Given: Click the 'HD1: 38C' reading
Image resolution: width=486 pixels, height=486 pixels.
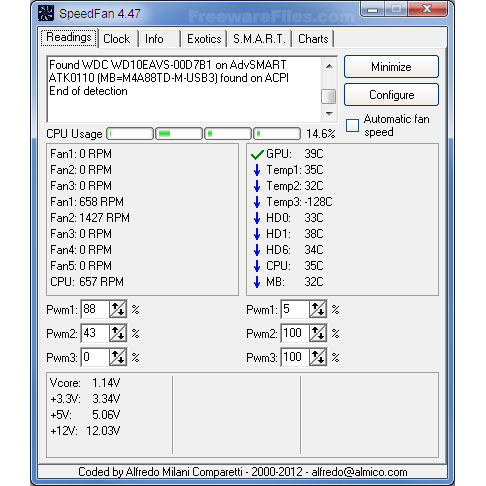Looking at the screenshot, I should click(x=295, y=234).
